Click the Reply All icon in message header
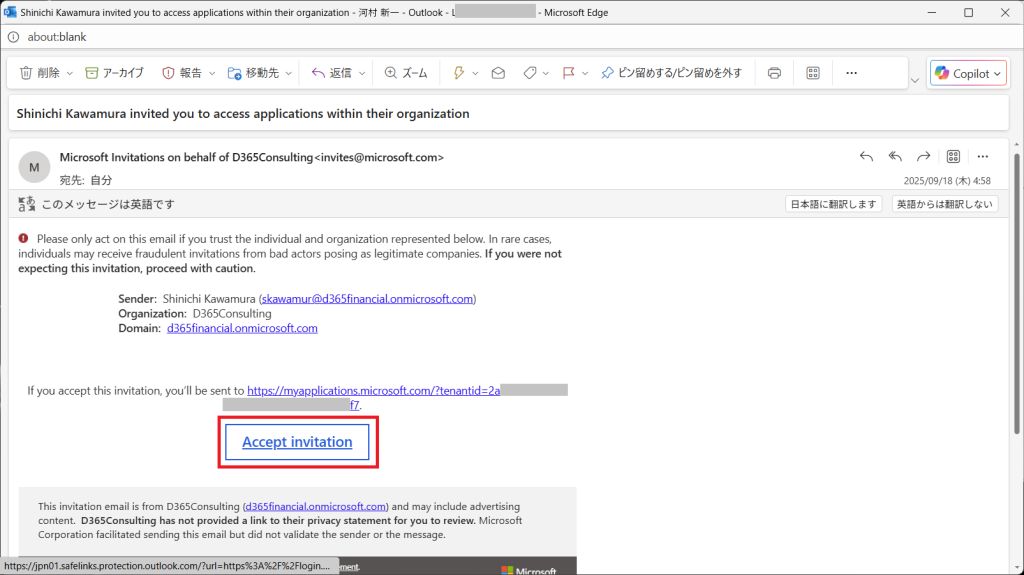 pos(895,157)
